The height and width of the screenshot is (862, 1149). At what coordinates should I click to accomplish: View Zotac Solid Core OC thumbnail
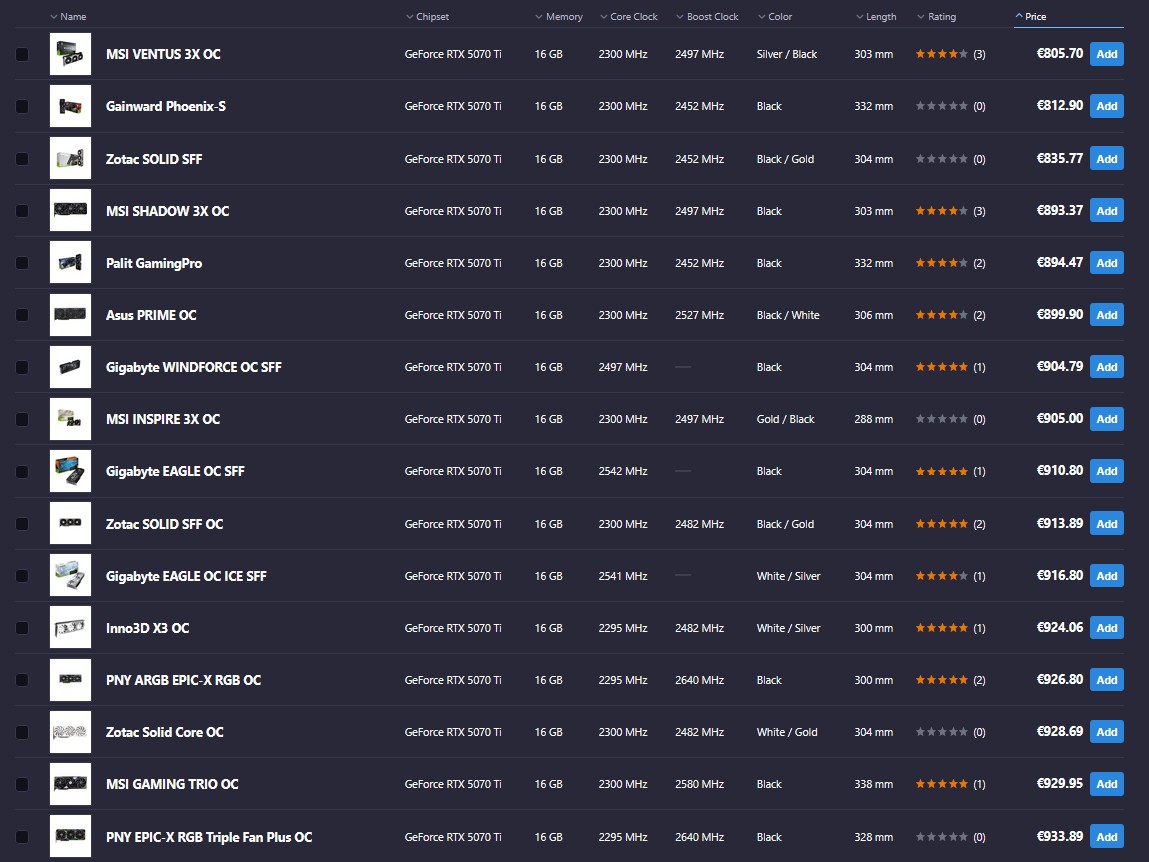click(70, 732)
